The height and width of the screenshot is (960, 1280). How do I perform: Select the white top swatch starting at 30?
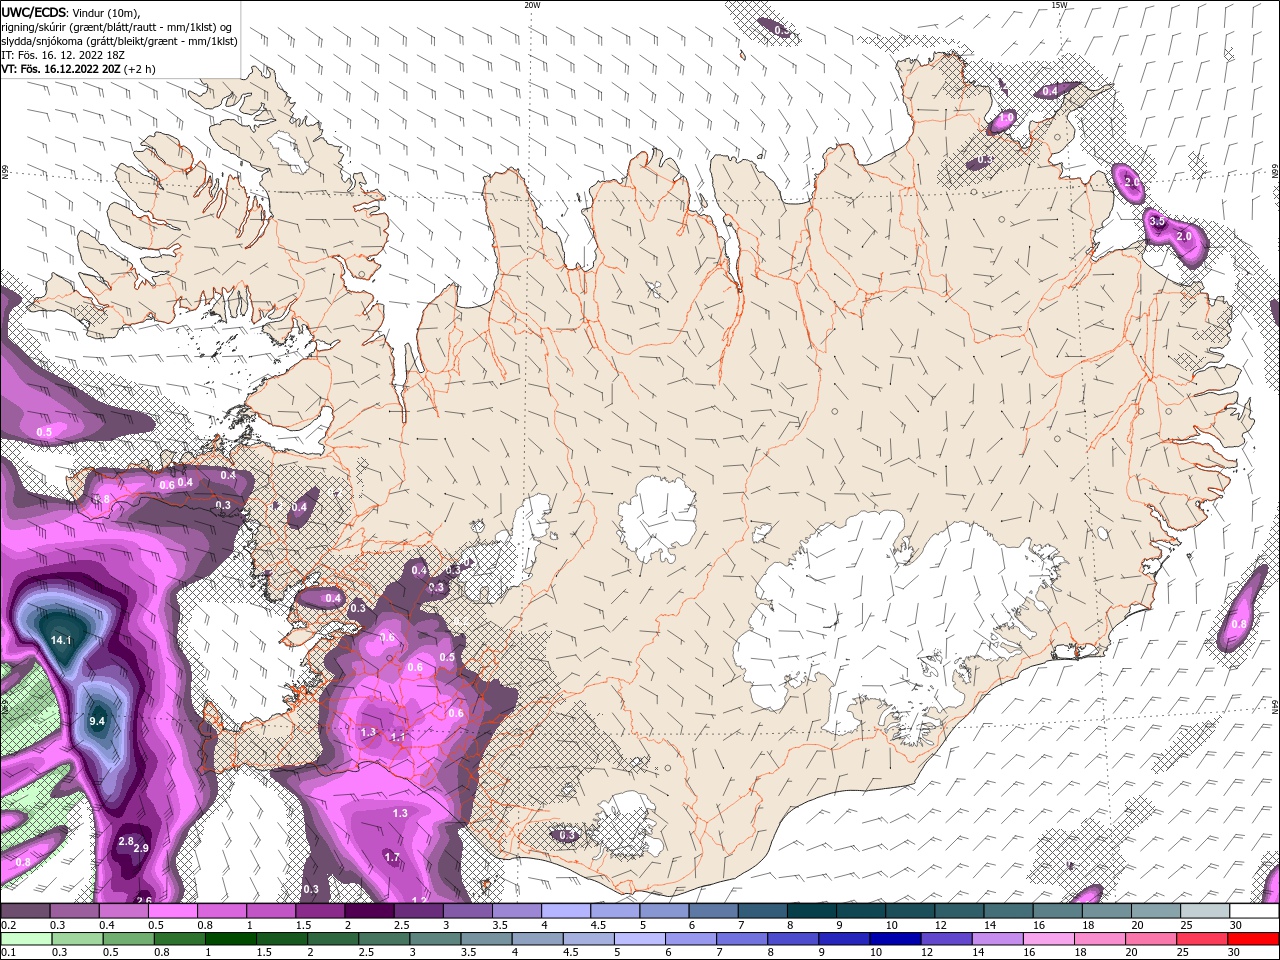click(1253, 911)
